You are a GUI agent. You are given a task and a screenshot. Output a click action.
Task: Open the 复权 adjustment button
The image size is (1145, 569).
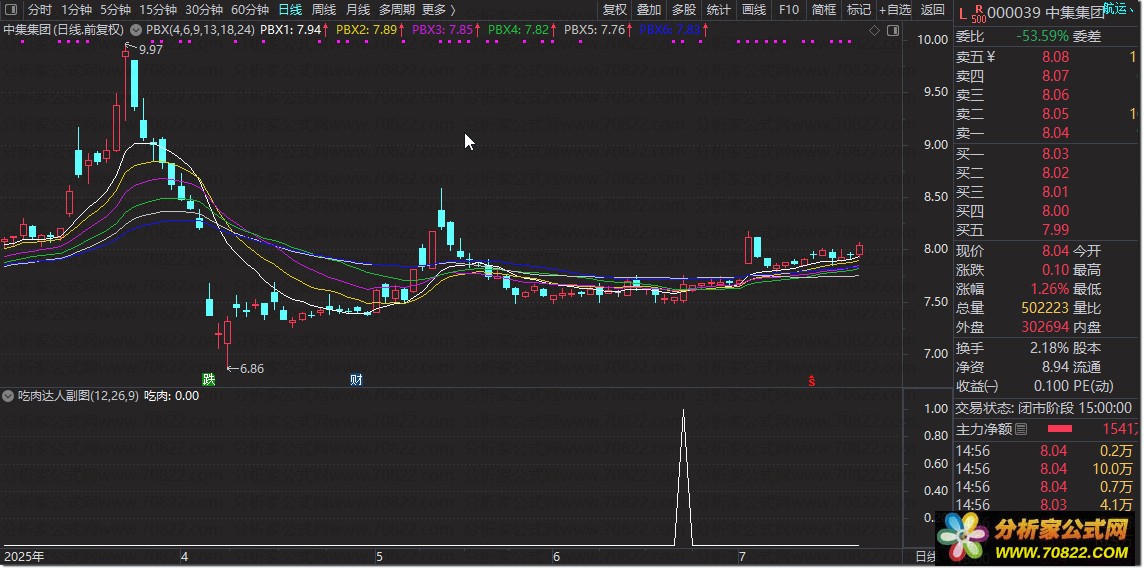[x=615, y=9]
